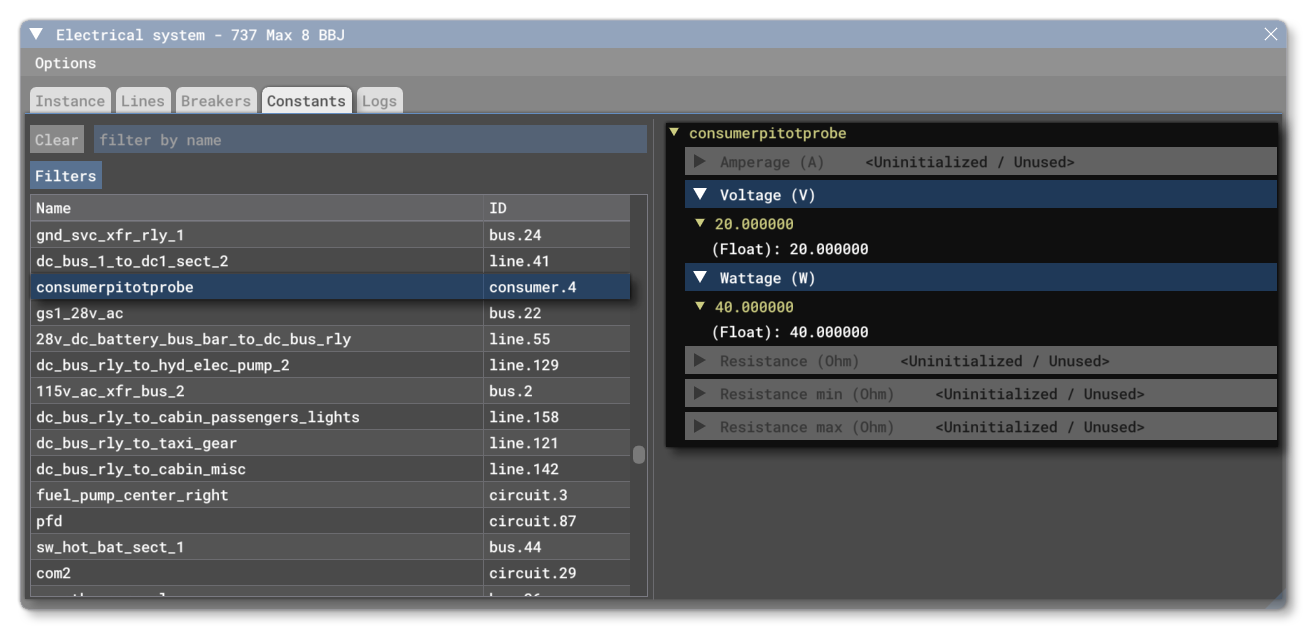Click the table scrollbar thumb
The height and width of the screenshot is (630, 1307).
click(637, 453)
